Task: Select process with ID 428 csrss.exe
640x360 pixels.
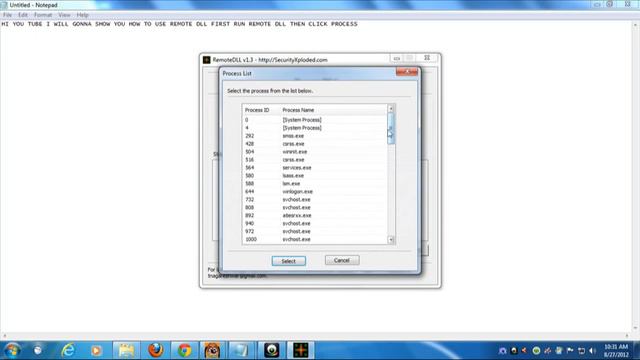Action: coord(315,144)
